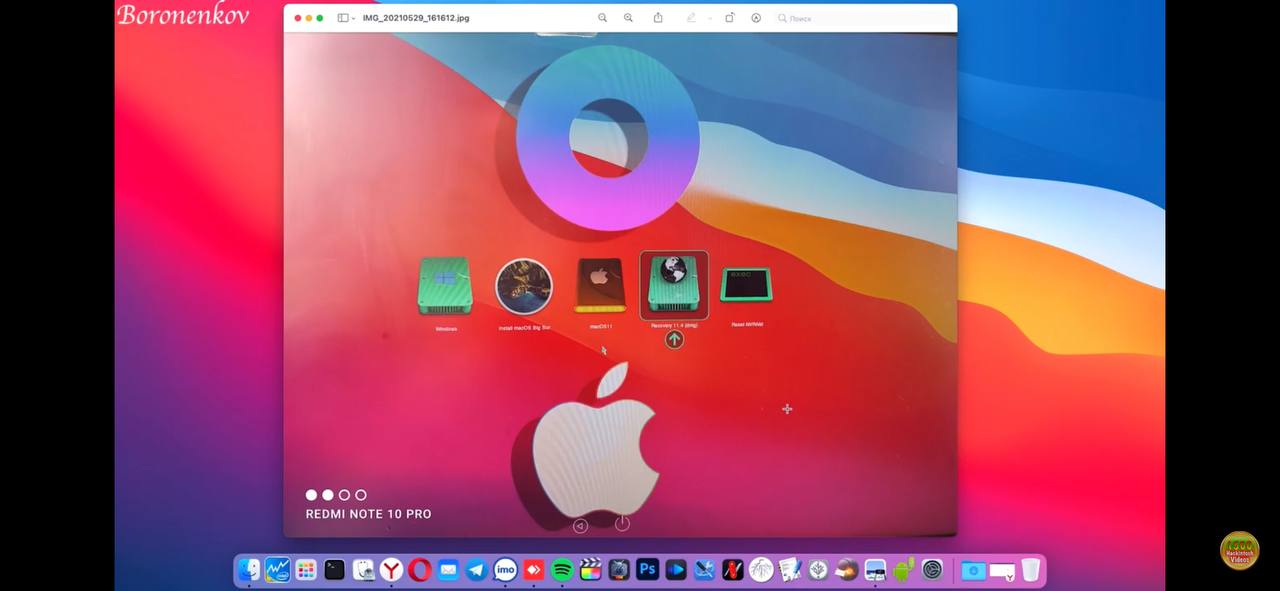Launch Telegram from the Dock
Viewport: 1280px width, 591px height.
pyautogui.click(x=477, y=570)
